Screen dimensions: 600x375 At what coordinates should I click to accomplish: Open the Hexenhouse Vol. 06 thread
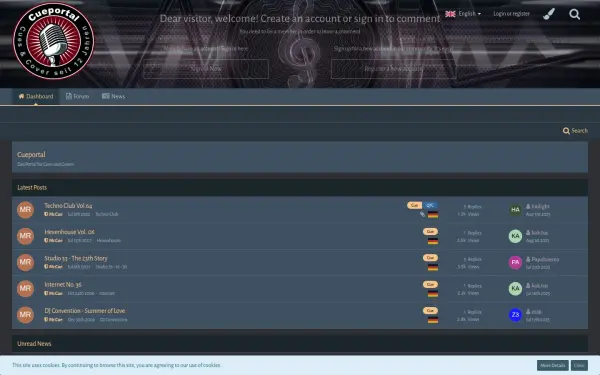click(69, 232)
